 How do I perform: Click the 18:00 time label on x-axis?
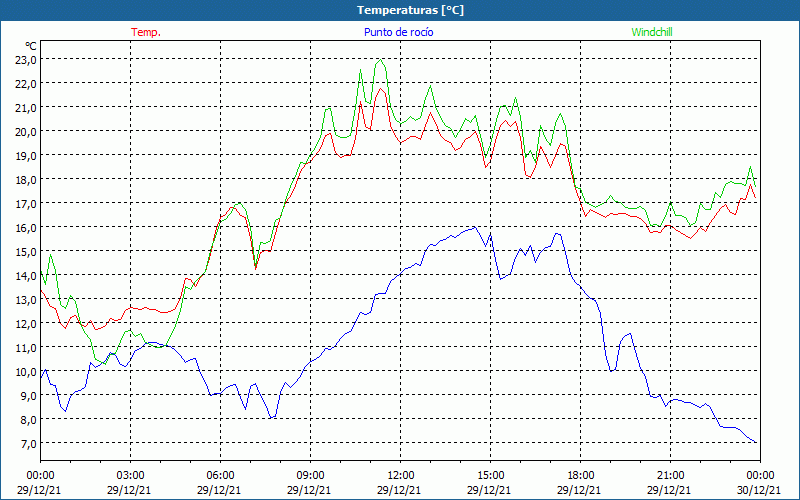581,475
